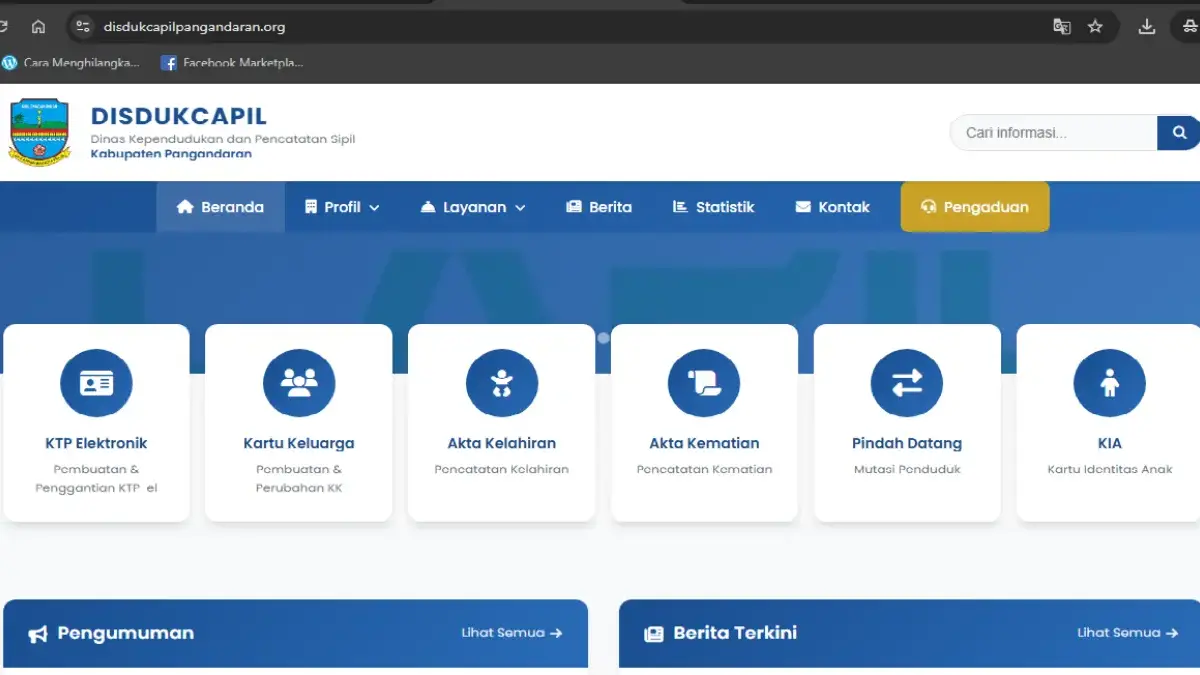1200x675 pixels.
Task: Open the KTP Elektronik service icon
Action: tap(96, 383)
